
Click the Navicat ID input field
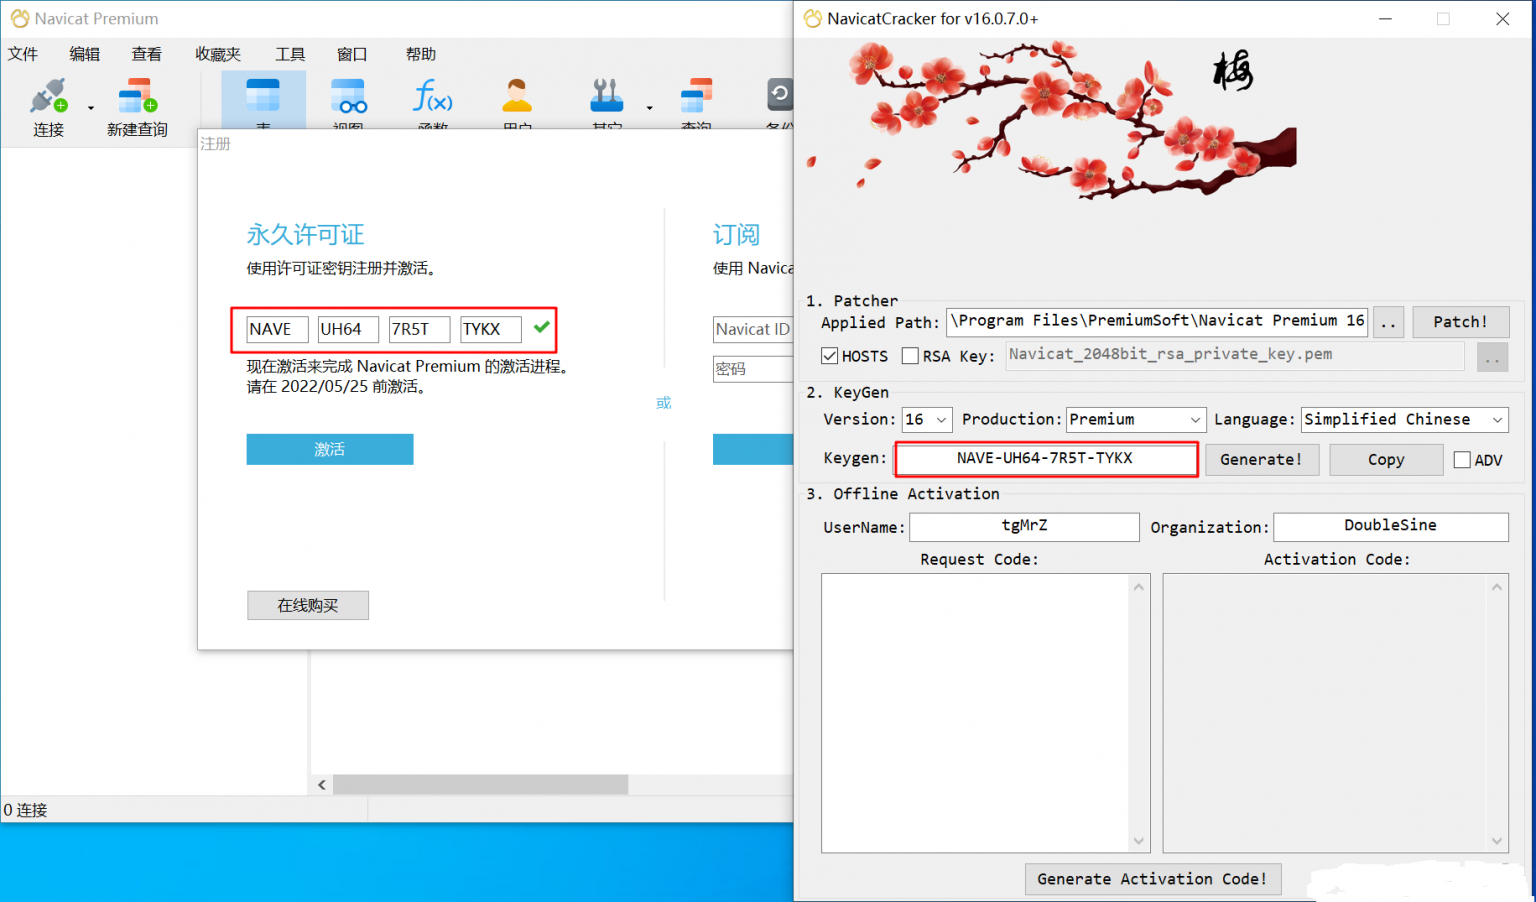point(753,329)
